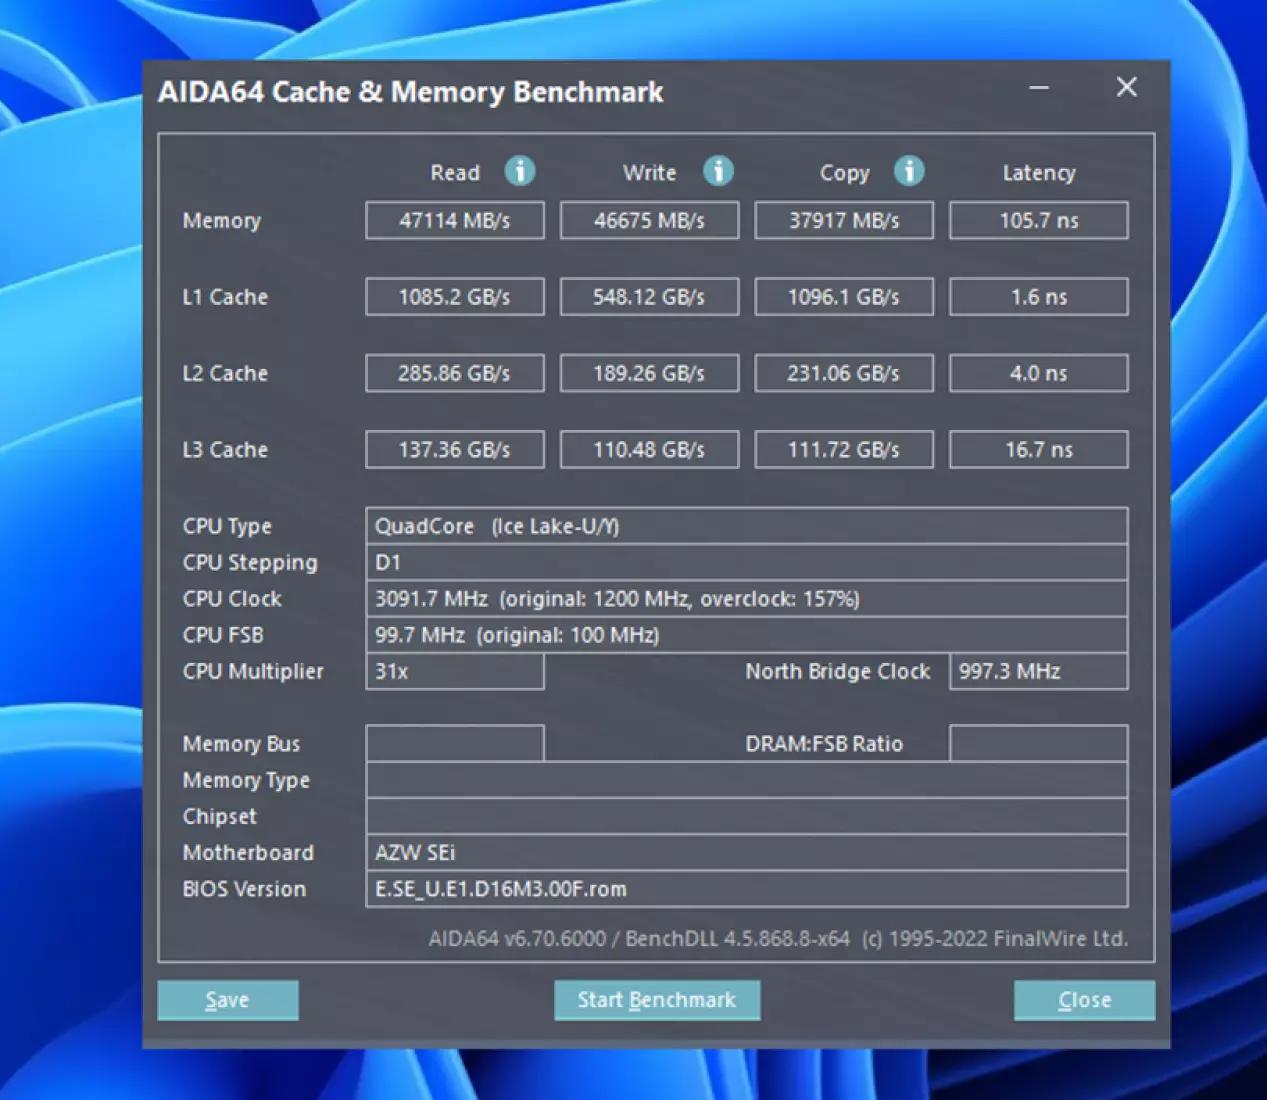Click the Write column header label
Image resolution: width=1267 pixels, height=1100 pixels.
(x=650, y=173)
